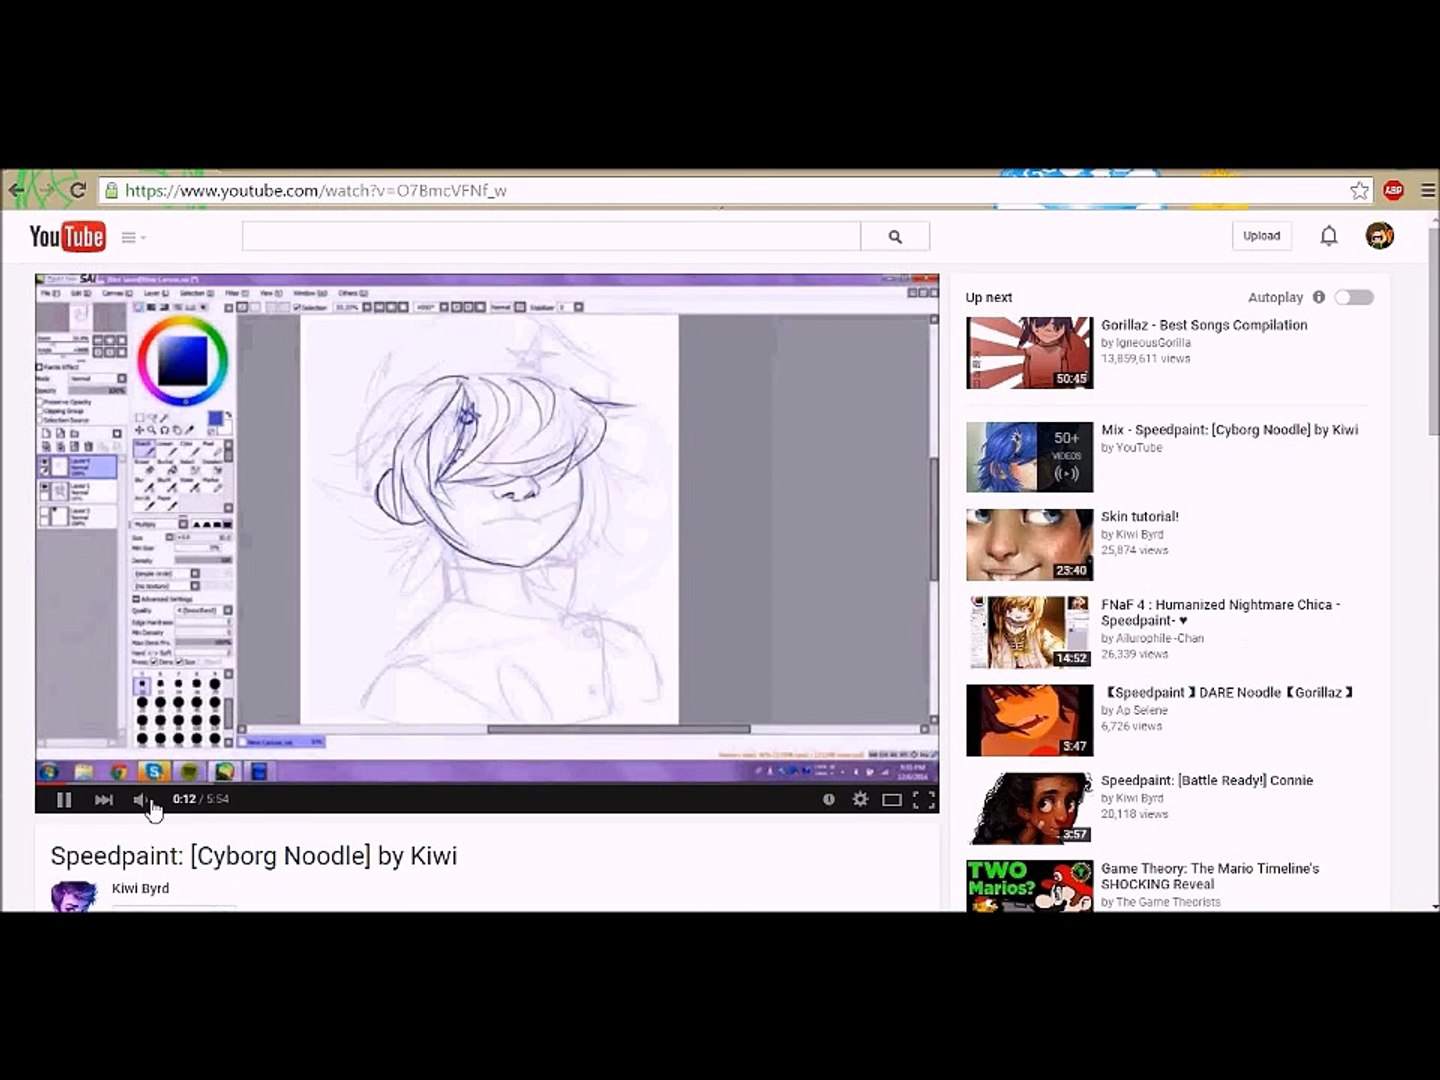View site info via the green padlock
The width and height of the screenshot is (1440, 1080).
click(x=111, y=190)
